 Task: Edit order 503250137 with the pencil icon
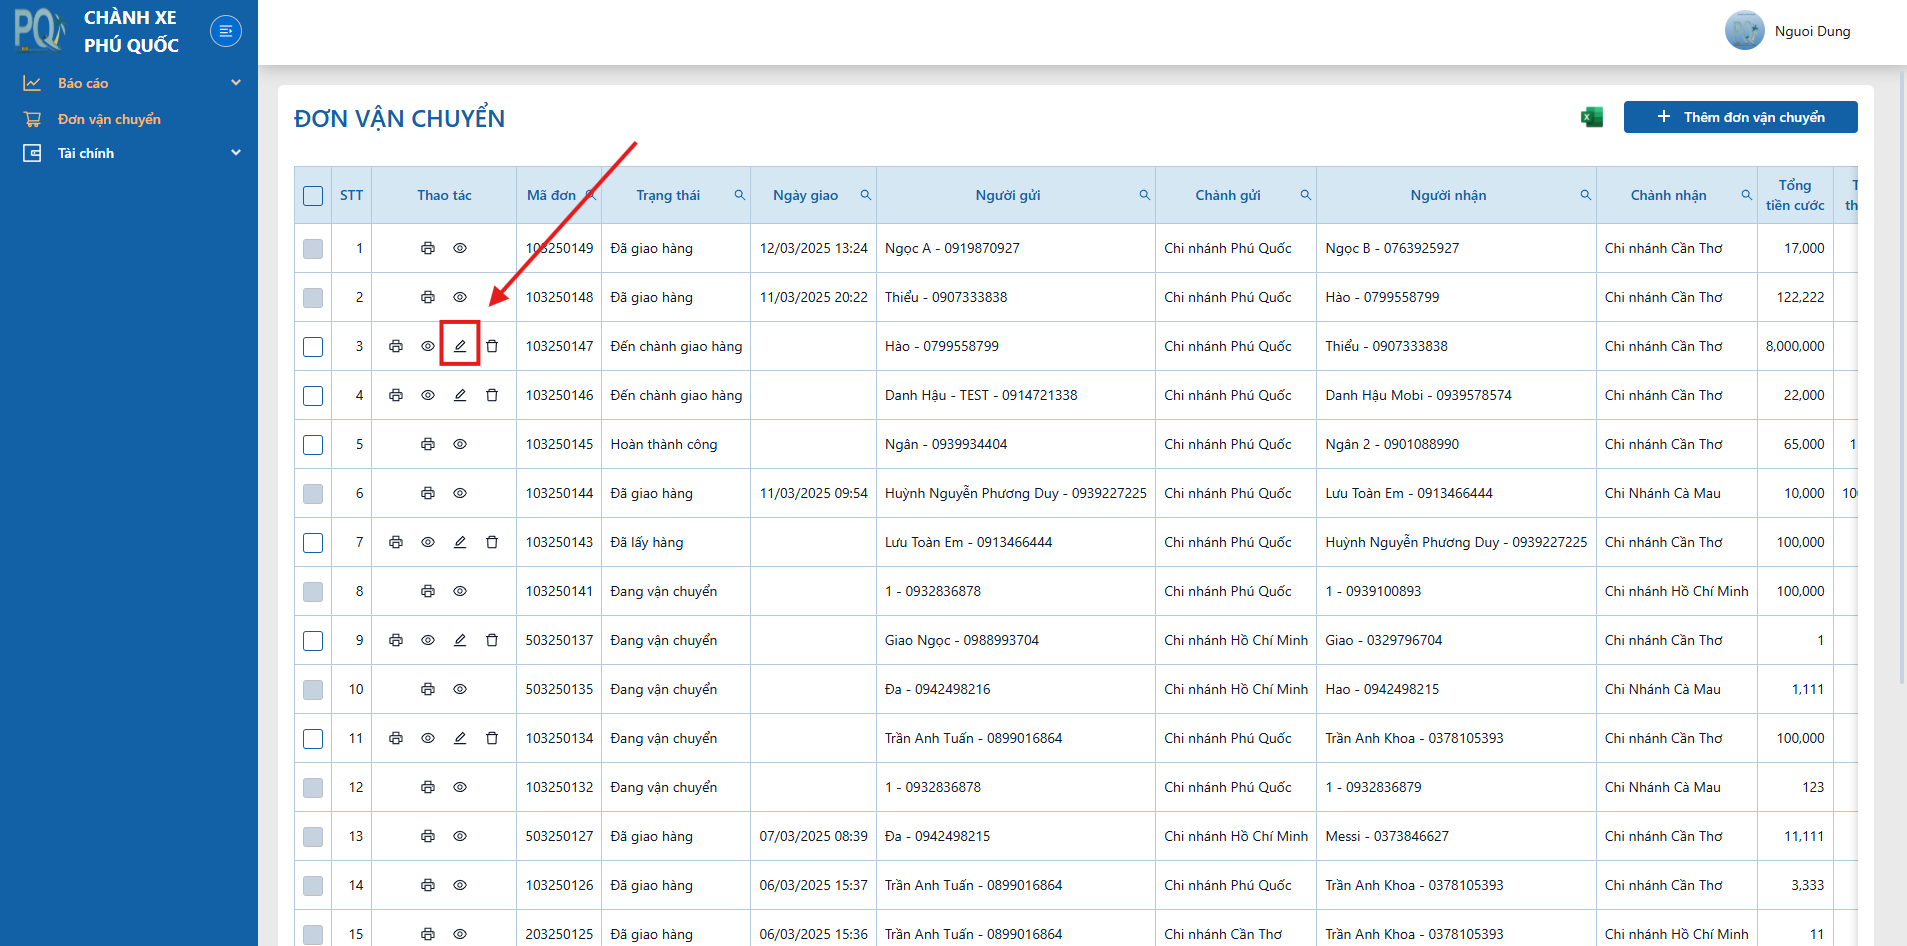(x=460, y=640)
